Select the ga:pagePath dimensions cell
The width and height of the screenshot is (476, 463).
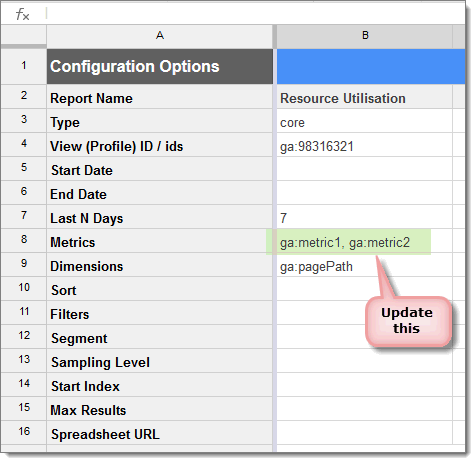[x=365, y=267]
